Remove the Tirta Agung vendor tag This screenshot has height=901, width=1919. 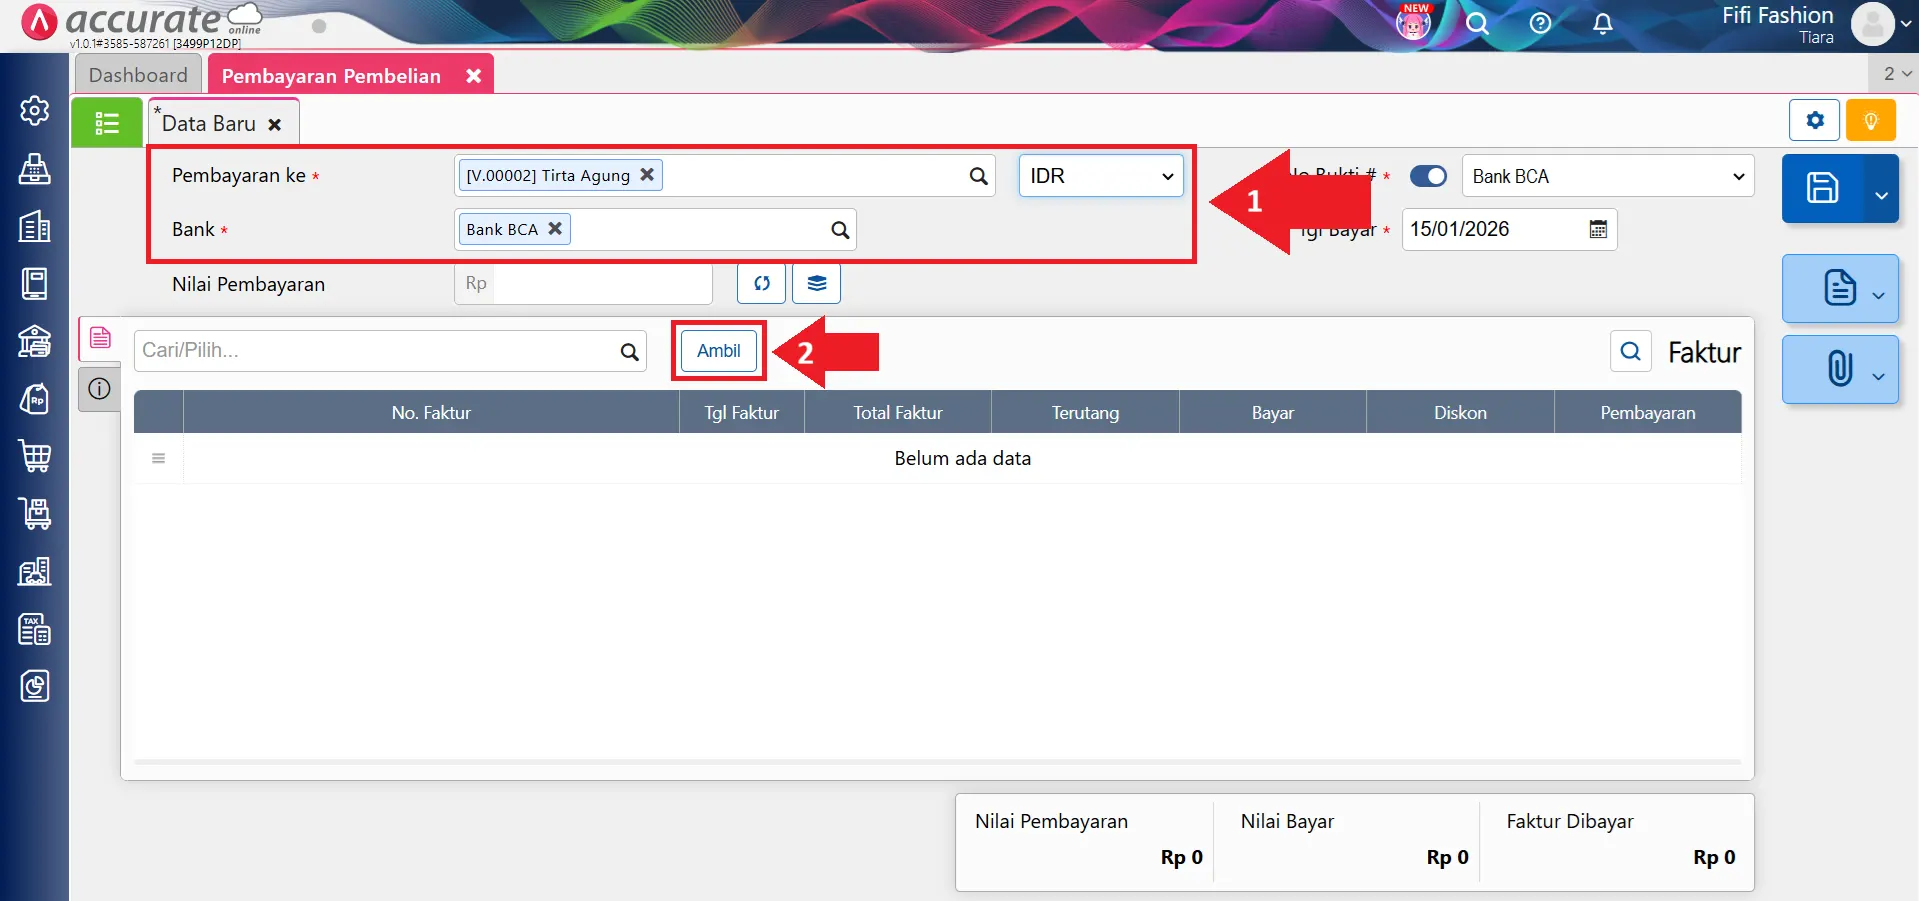[647, 174]
